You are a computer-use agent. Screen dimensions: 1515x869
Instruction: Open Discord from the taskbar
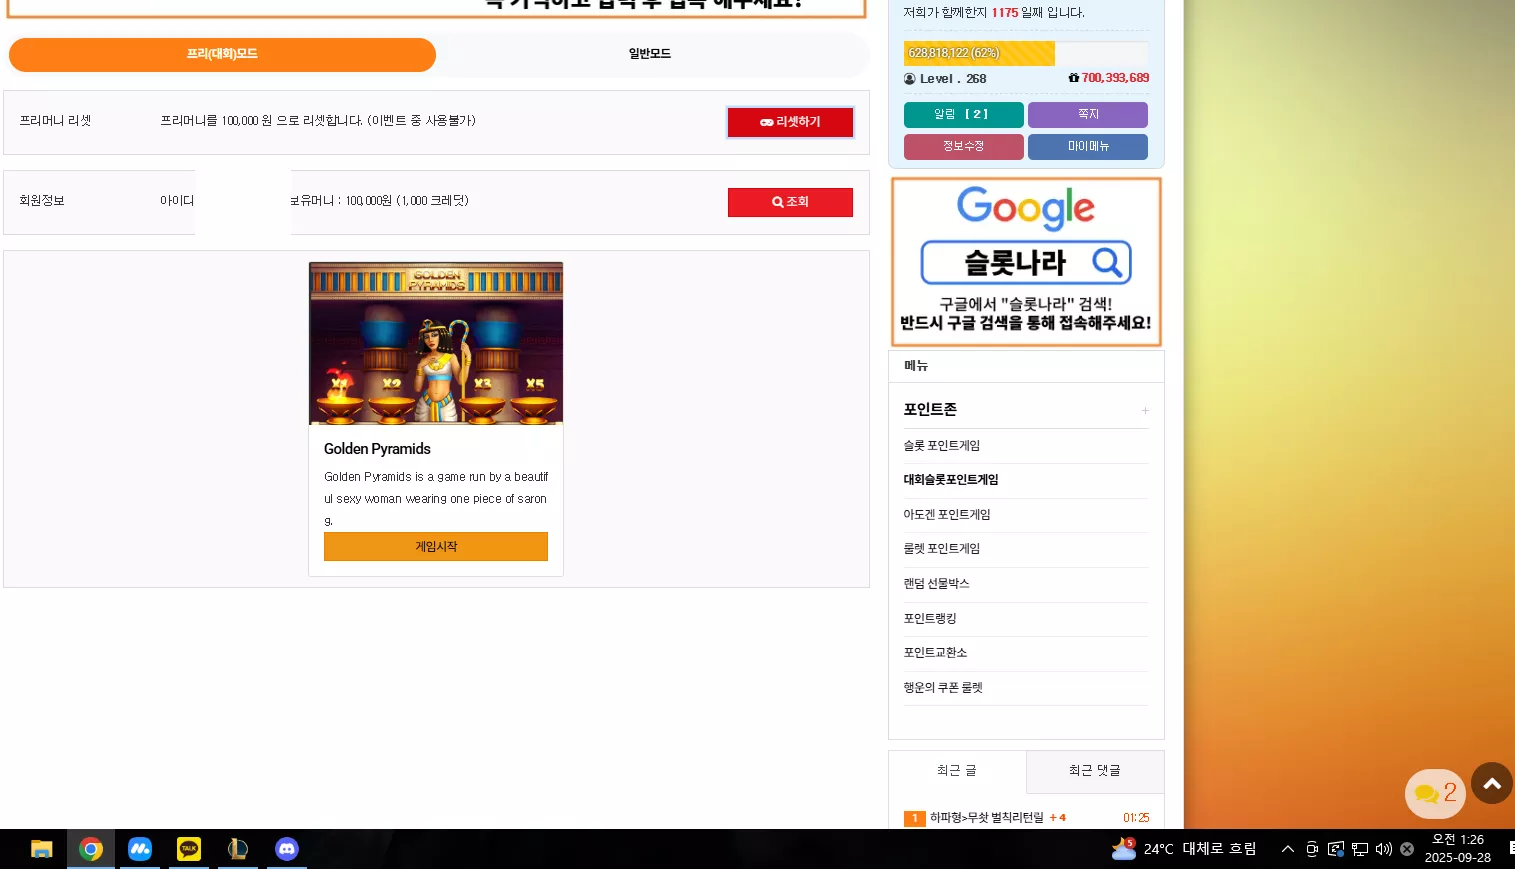[x=287, y=849]
